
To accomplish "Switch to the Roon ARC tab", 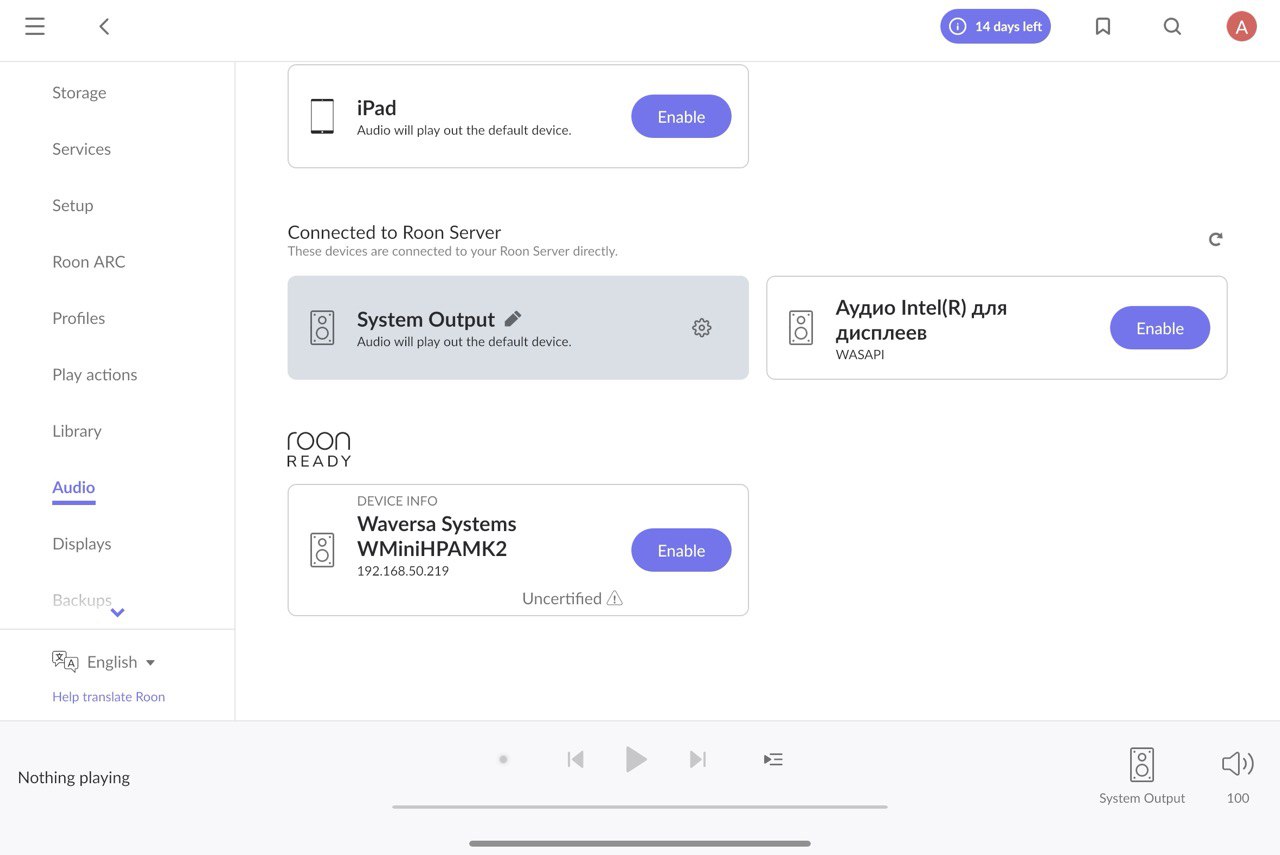I will click(89, 262).
